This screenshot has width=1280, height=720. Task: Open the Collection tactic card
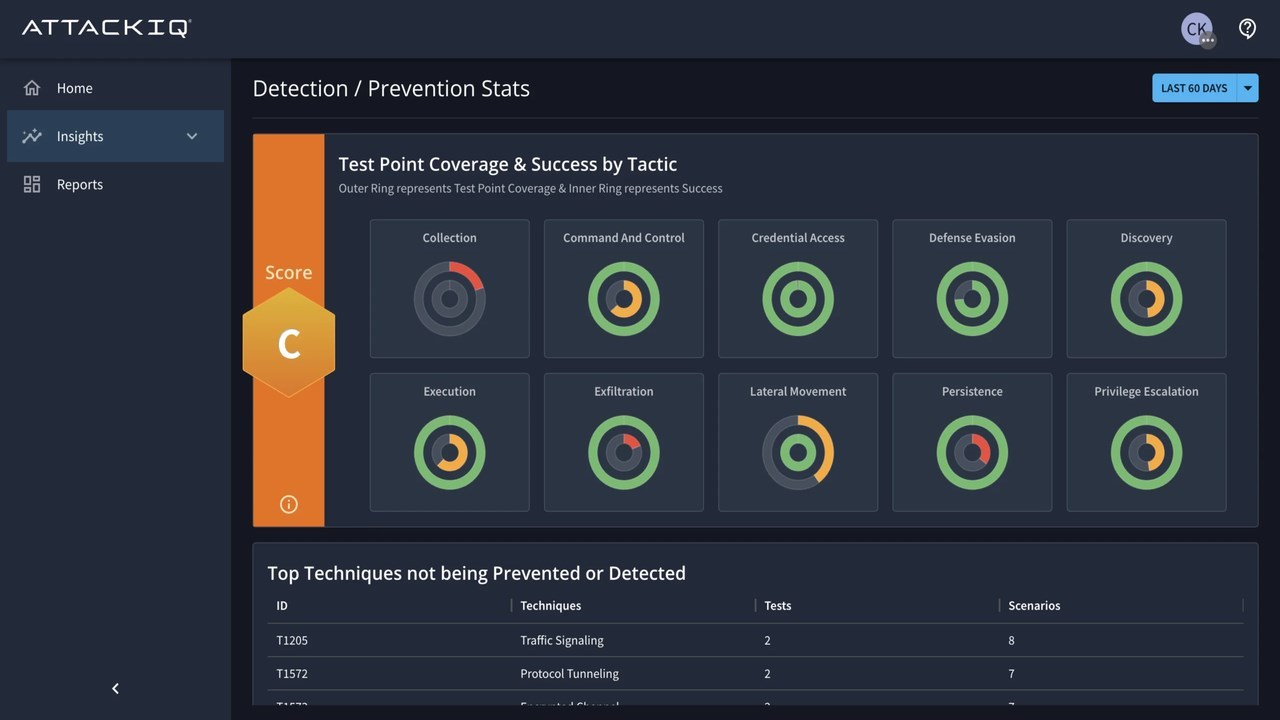450,288
